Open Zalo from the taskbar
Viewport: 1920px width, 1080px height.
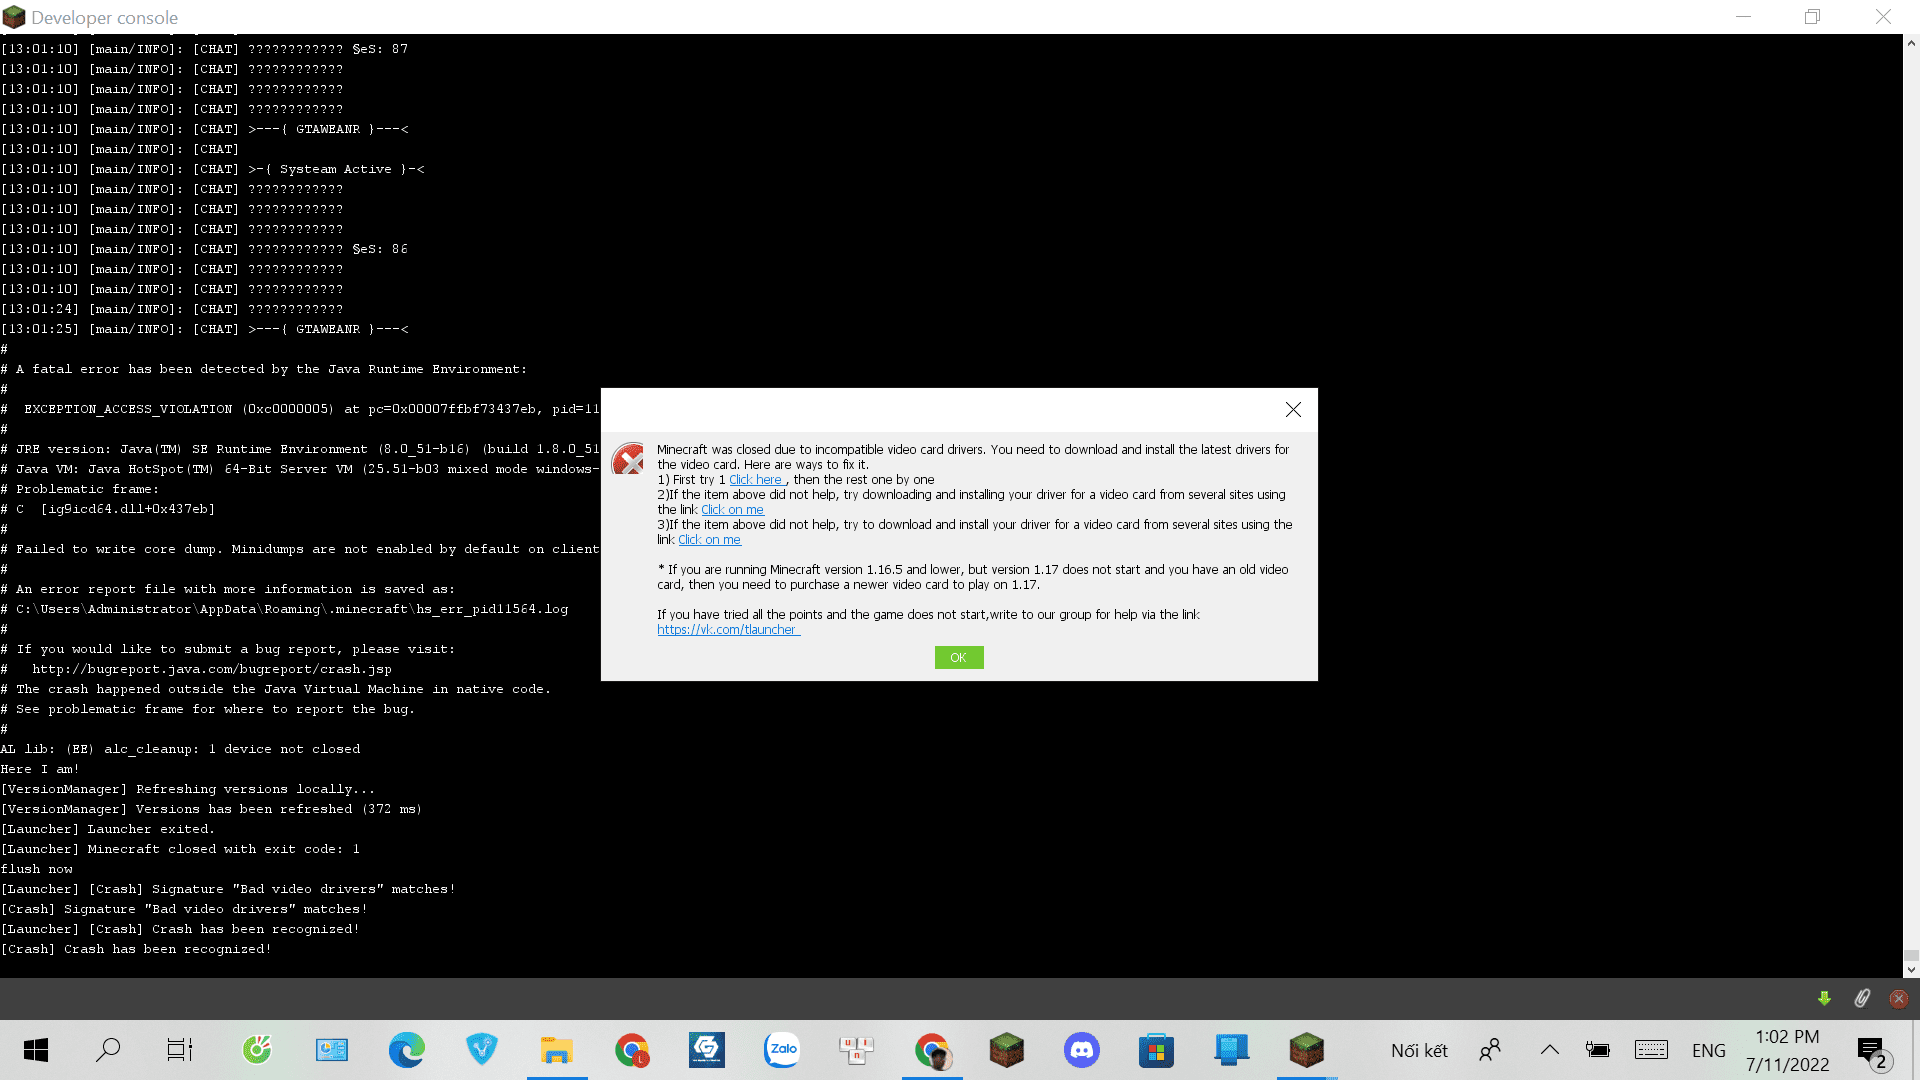pos(782,1050)
